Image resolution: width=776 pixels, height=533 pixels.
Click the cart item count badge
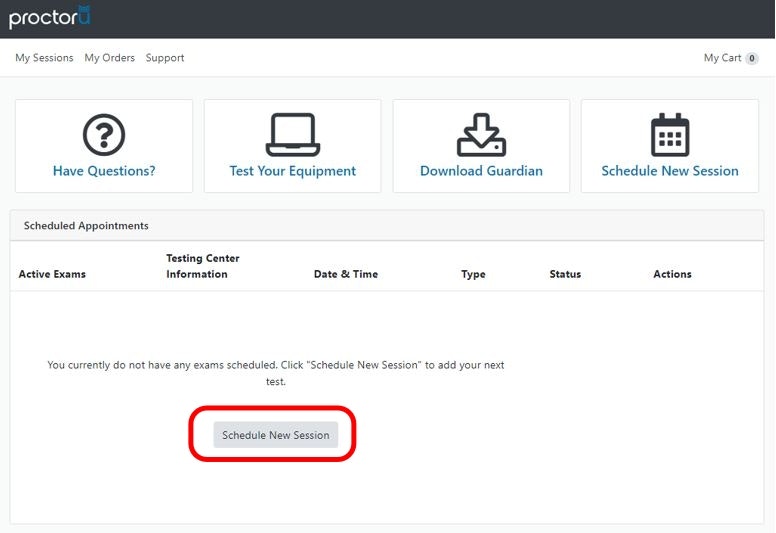(x=752, y=58)
